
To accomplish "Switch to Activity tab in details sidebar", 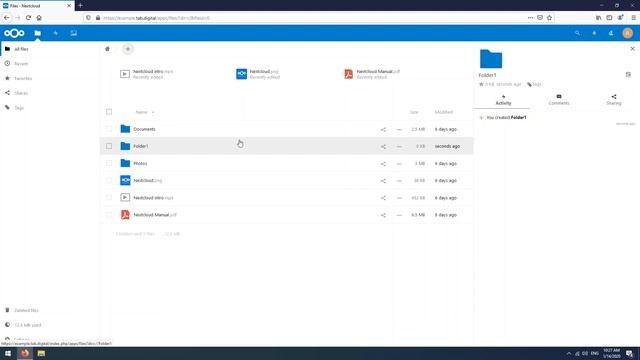I will tap(503, 100).
